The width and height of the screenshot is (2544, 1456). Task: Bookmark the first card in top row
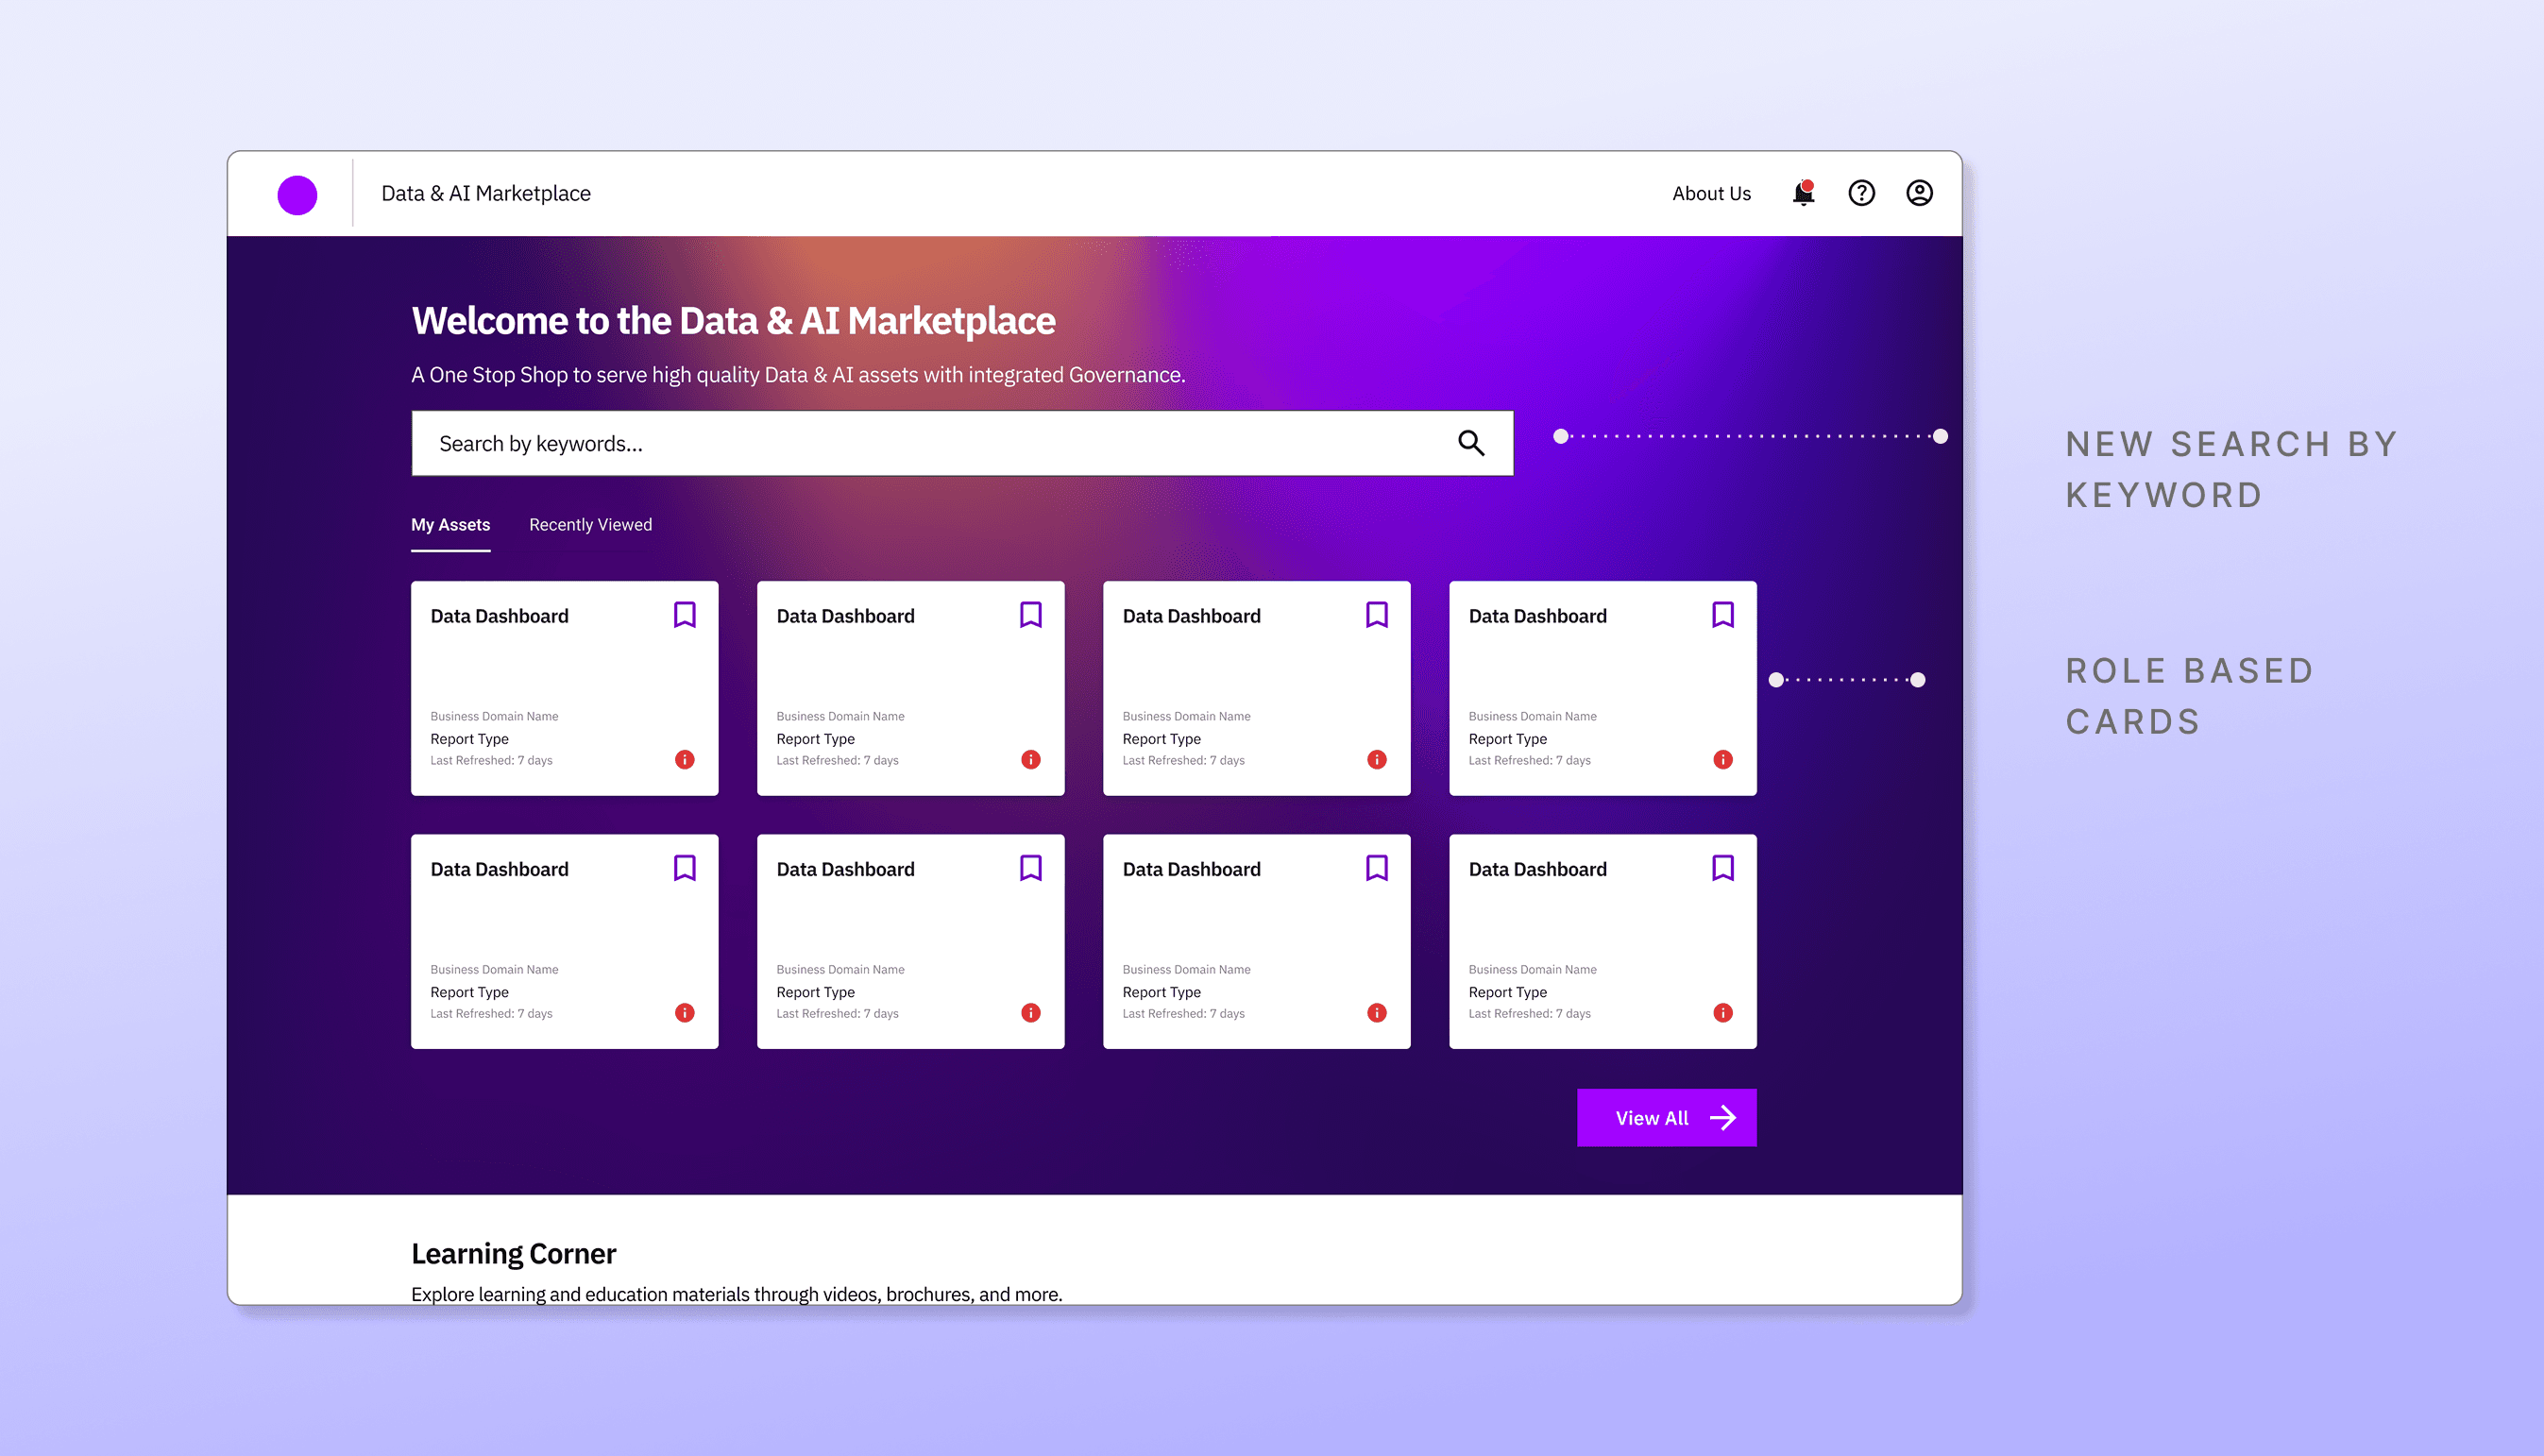[x=684, y=615]
